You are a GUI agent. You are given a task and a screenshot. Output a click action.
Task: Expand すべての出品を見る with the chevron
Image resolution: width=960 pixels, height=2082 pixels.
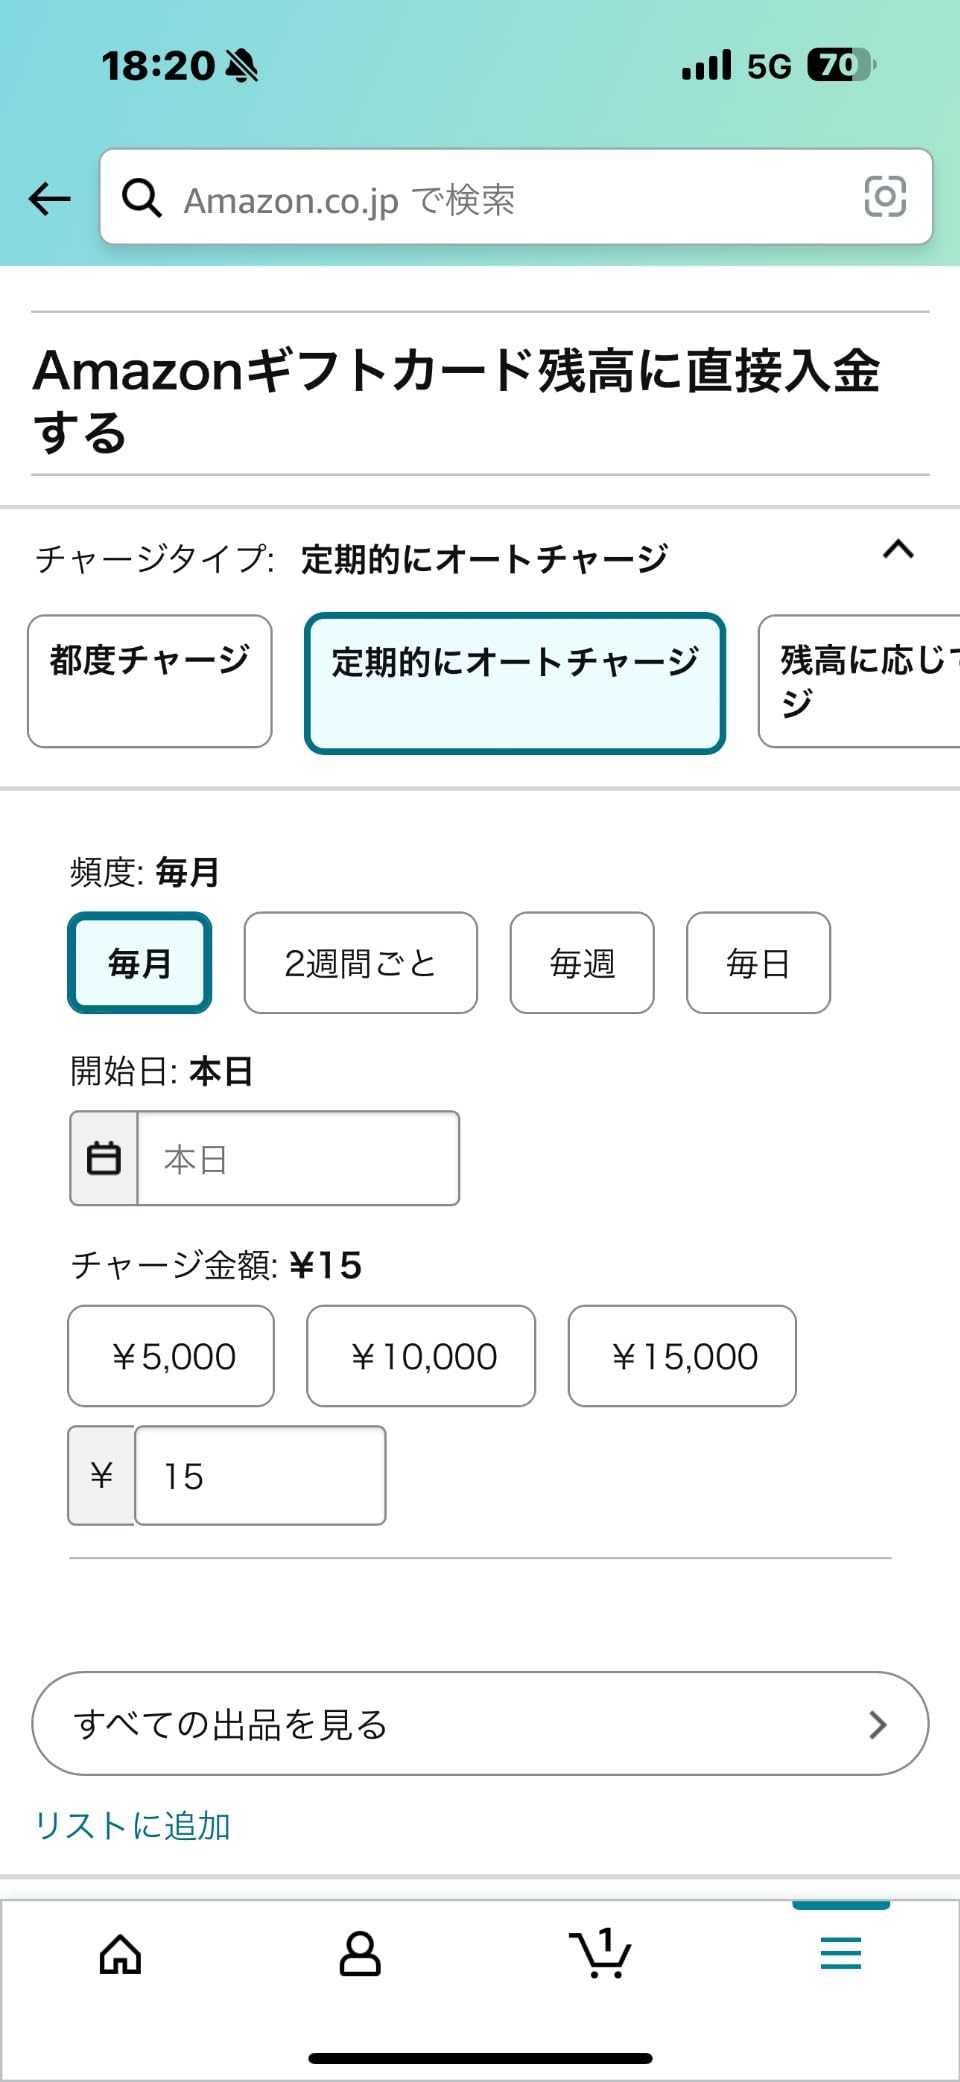click(x=878, y=1723)
